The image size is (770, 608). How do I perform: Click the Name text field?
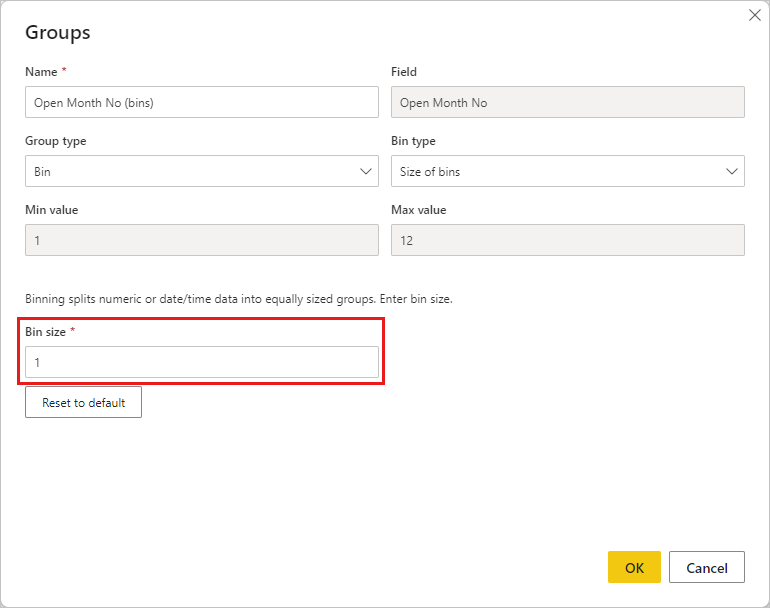coord(201,102)
